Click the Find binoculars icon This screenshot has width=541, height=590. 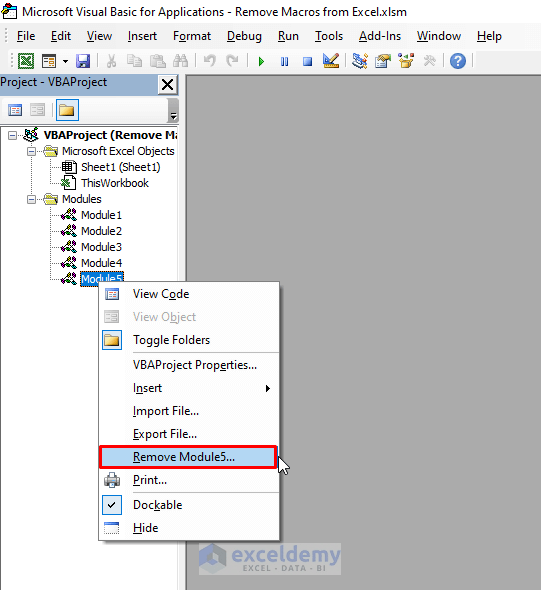[181, 61]
